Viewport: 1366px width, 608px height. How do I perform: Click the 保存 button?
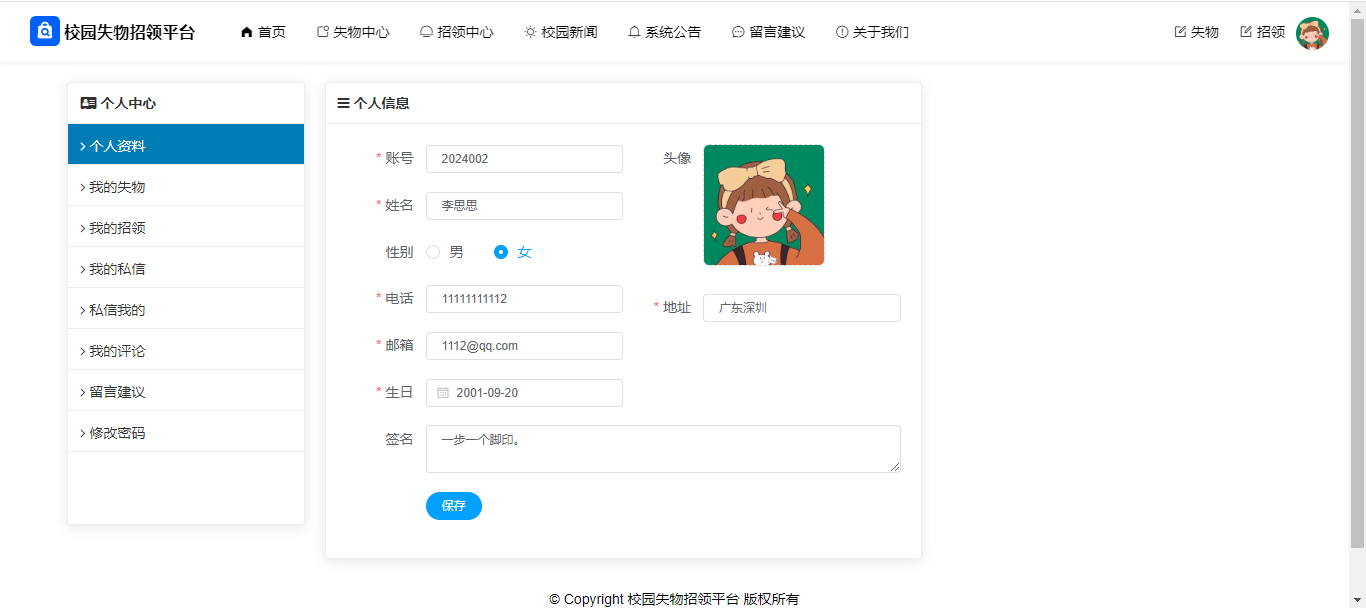pos(454,506)
